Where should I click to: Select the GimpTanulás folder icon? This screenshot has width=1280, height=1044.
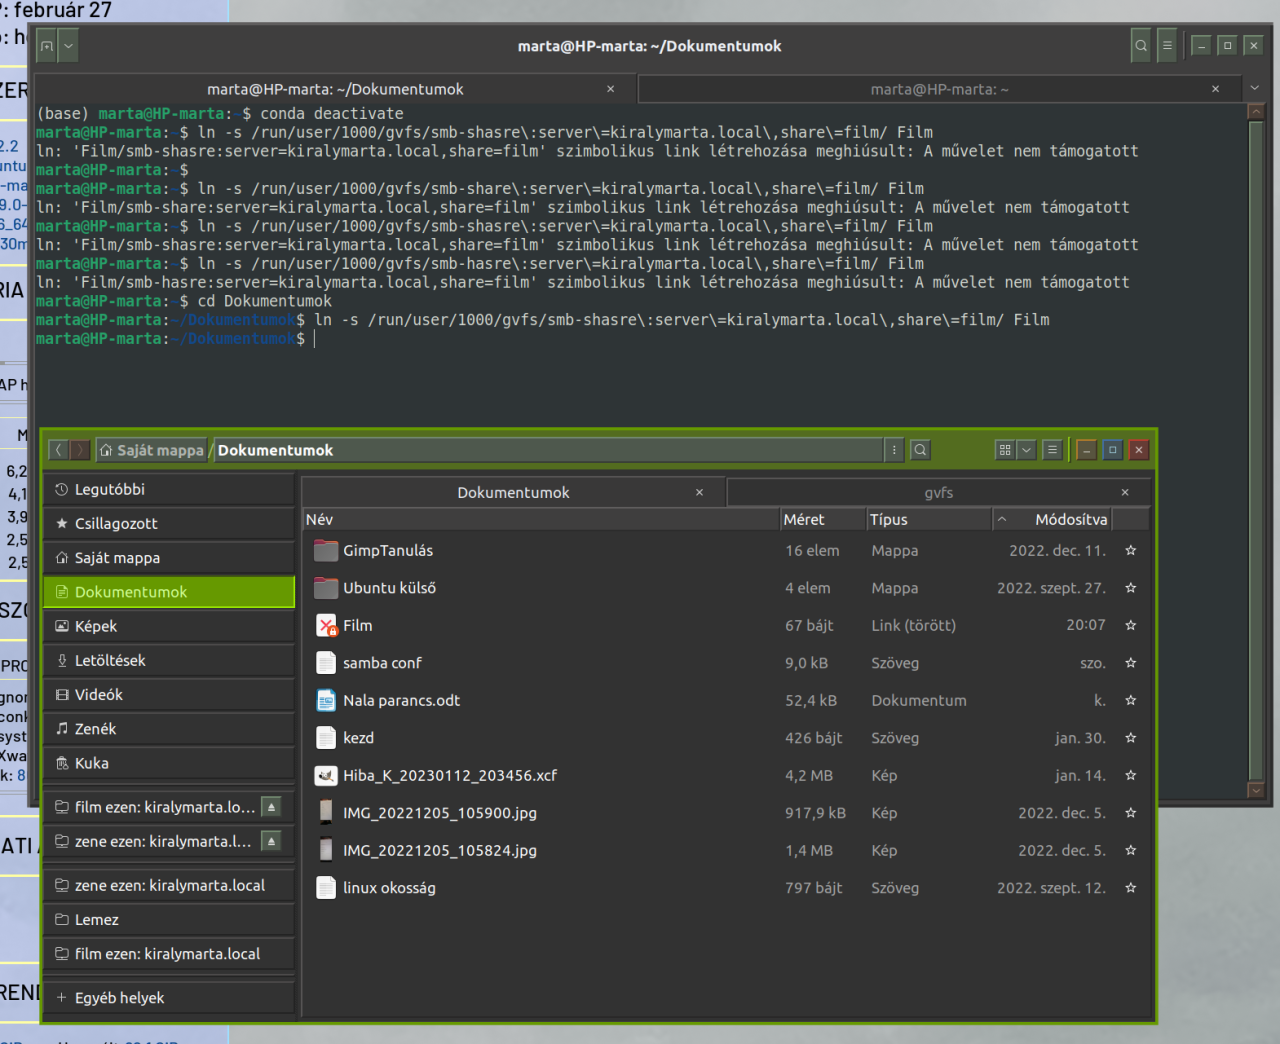[326, 550]
